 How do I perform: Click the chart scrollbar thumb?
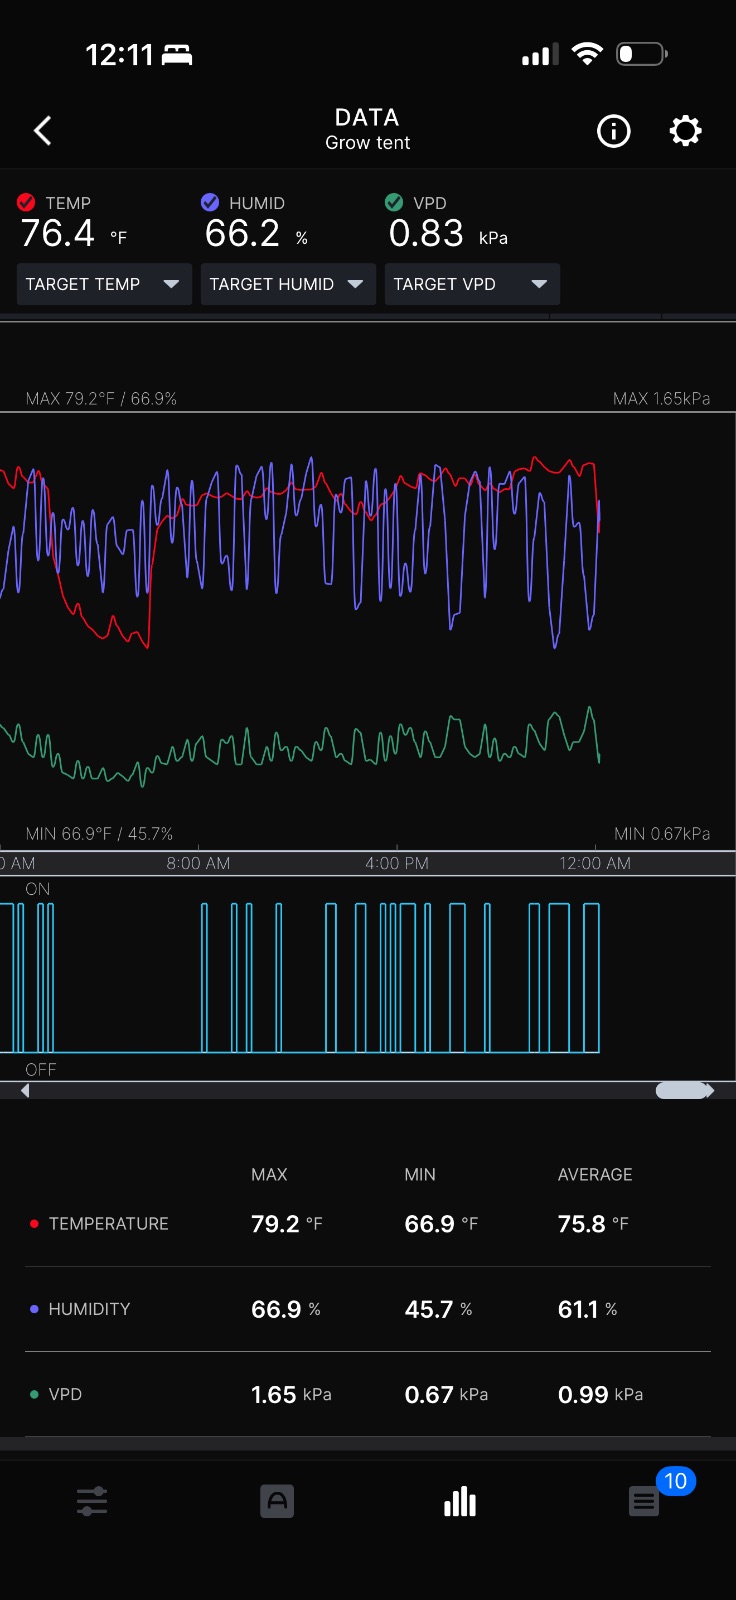[x=681, y=1091]
